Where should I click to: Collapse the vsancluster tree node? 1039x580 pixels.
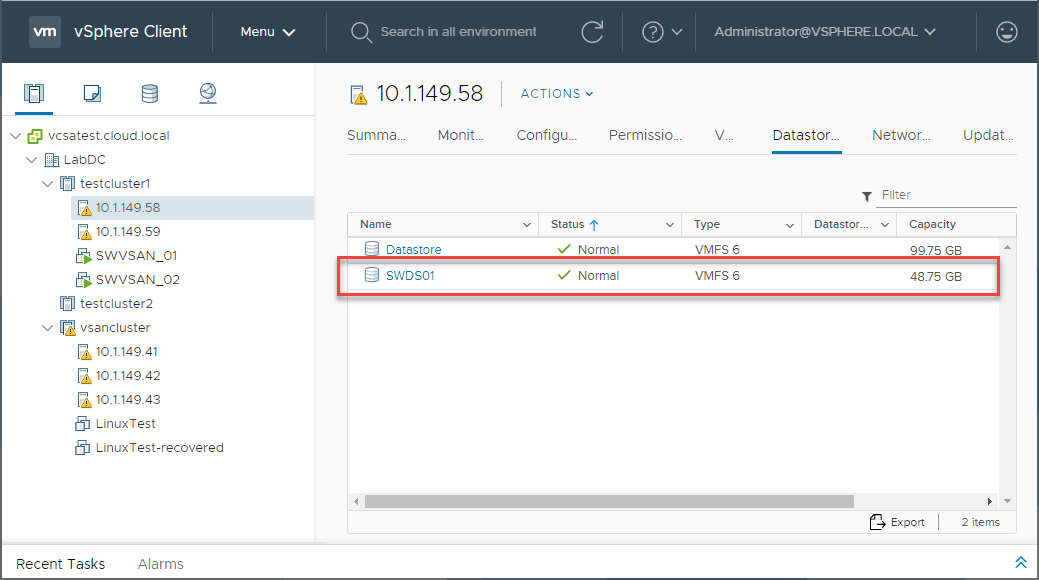[x=47, y=328]
